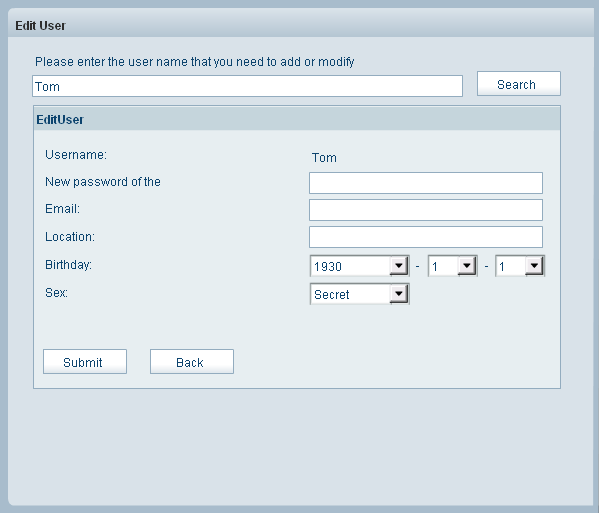Expand the birthday month dropdown arrow

tap(467, 265)
